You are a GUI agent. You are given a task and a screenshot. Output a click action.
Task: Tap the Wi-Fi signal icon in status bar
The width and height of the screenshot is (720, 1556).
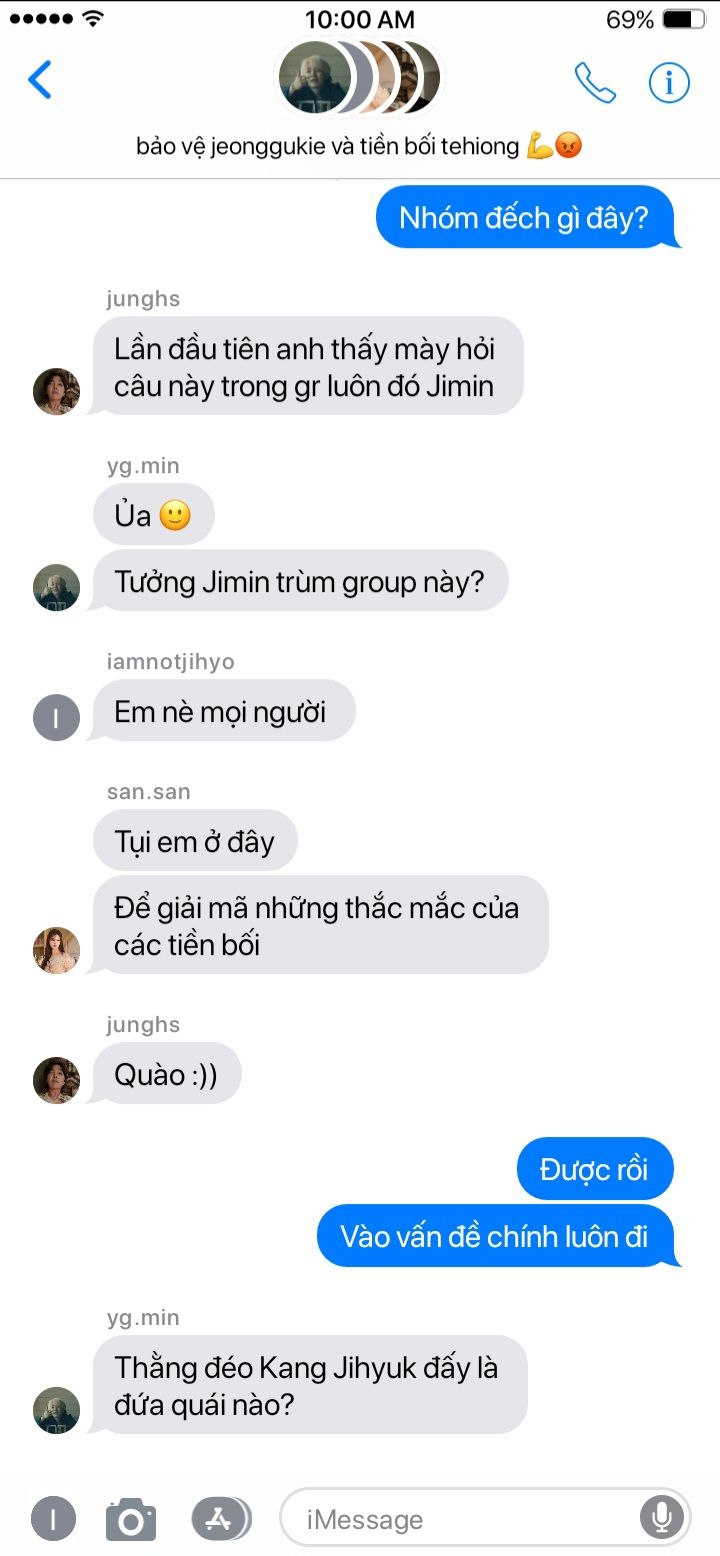93,19
